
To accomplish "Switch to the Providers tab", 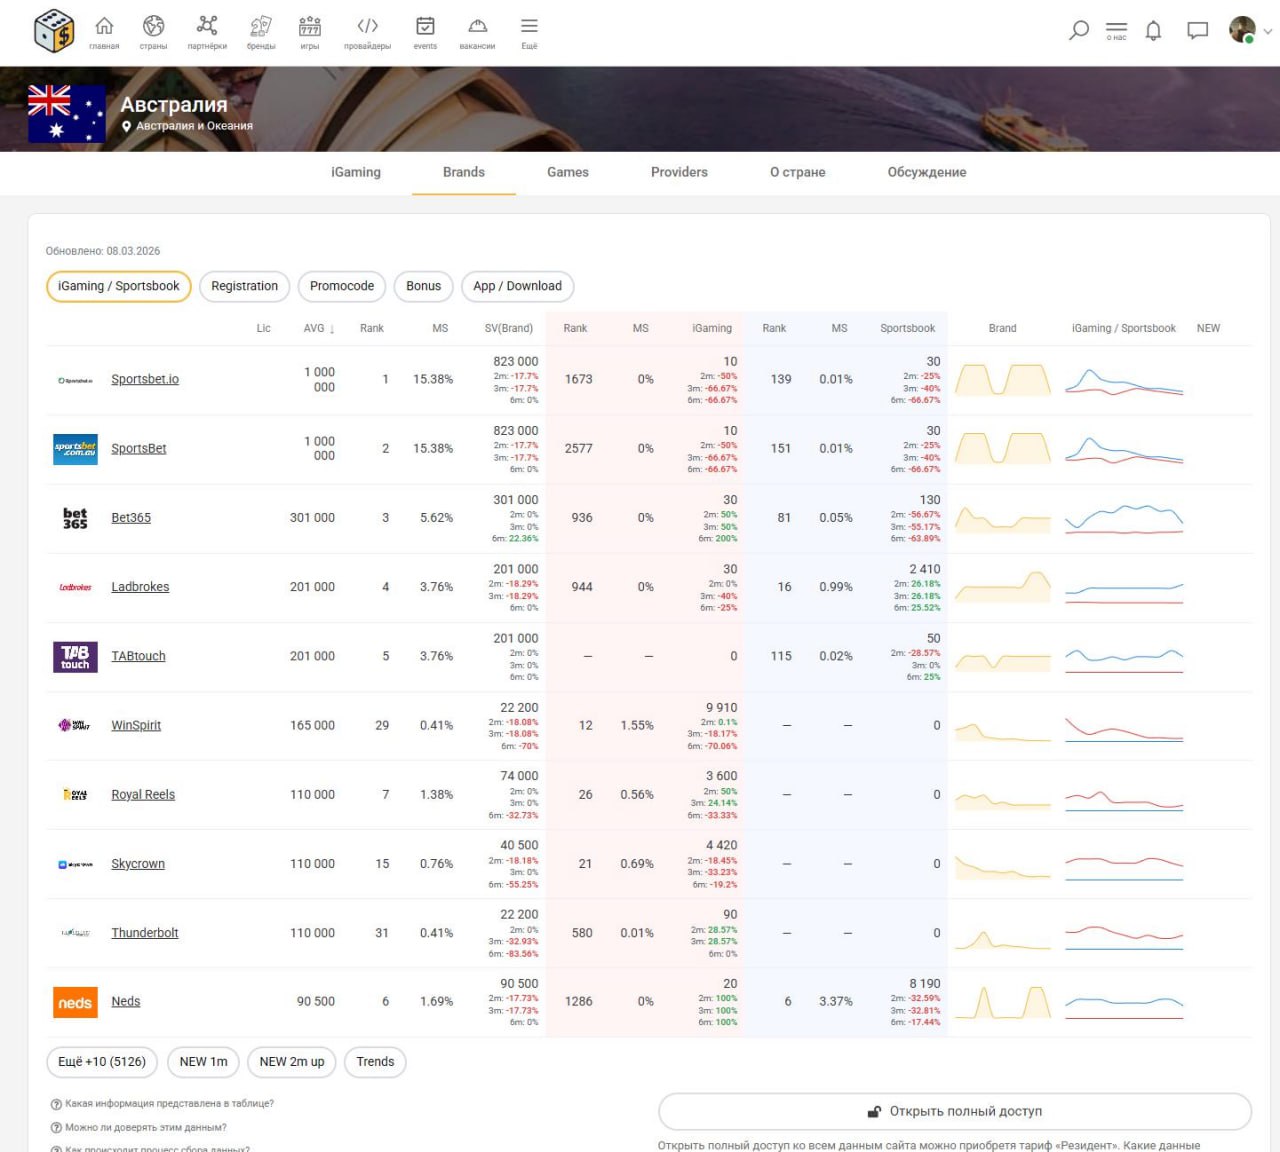I will 679,172.
